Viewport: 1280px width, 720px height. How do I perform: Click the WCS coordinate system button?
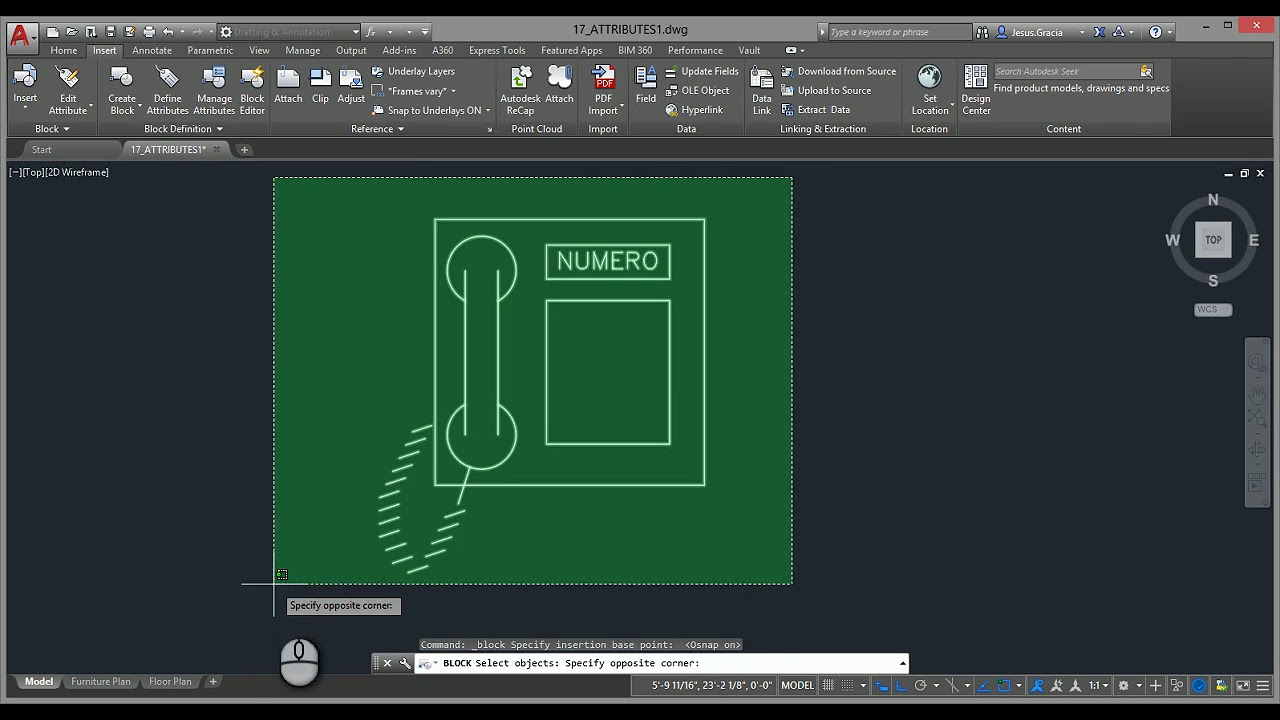tap(1213, 309)
